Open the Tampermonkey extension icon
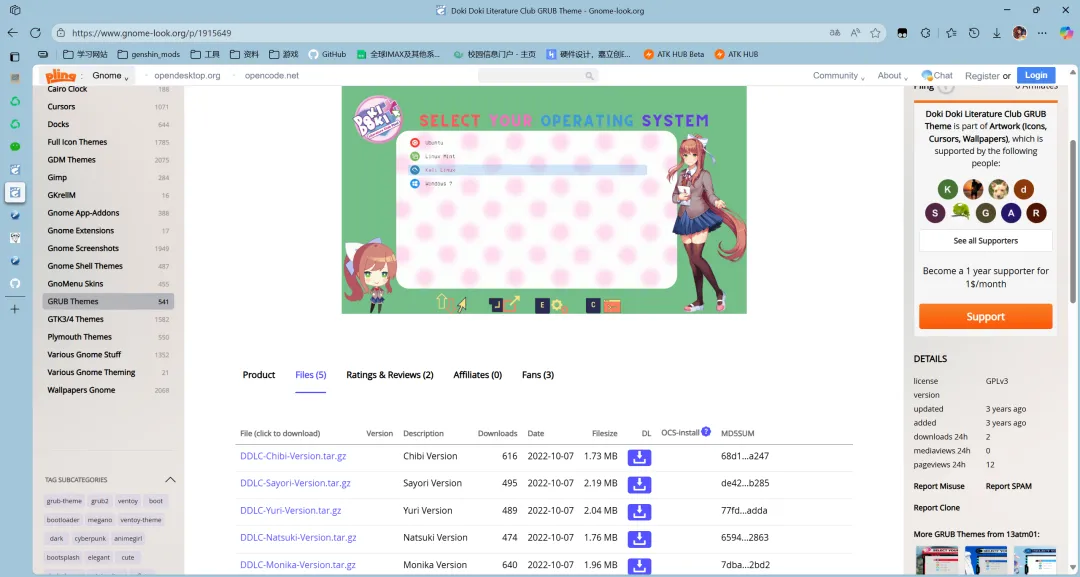The width and height of the screenshot is (1080, 577). (902, 32)
